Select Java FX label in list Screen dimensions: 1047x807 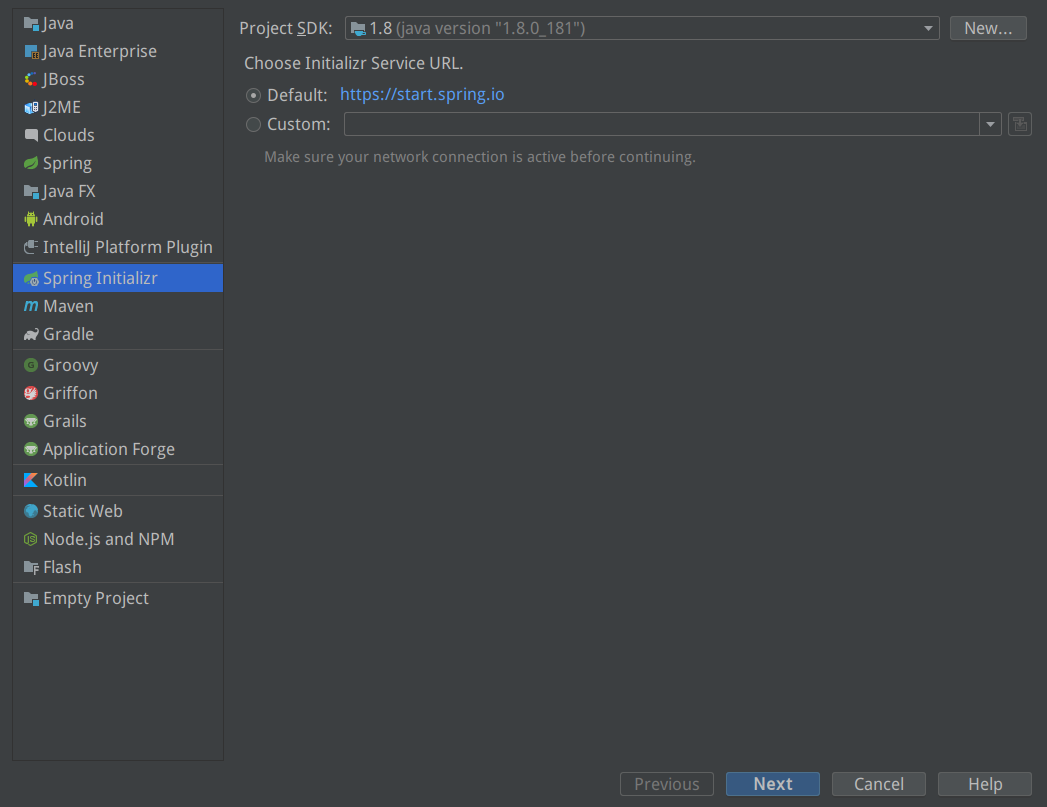pos(69,192)
